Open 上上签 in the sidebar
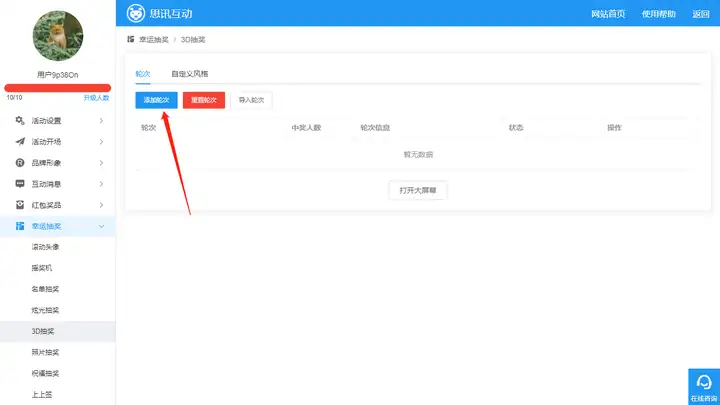This screenshot has width=720, height=405. pyautogui.click(x=42, y=394)
